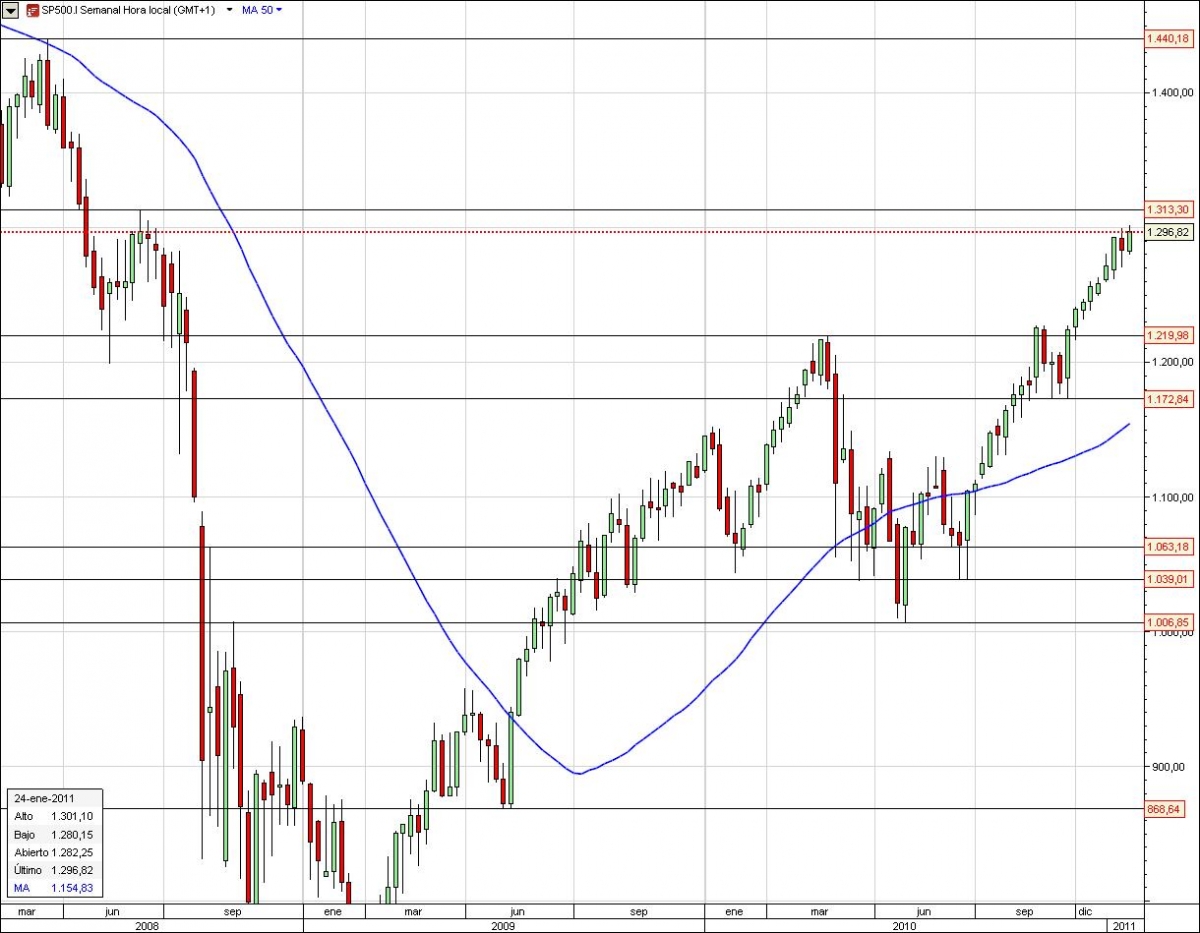The image size is (1200, 933).
Task: Click the SP500.I Semanal Hora local title
Action: click(130, 9)
